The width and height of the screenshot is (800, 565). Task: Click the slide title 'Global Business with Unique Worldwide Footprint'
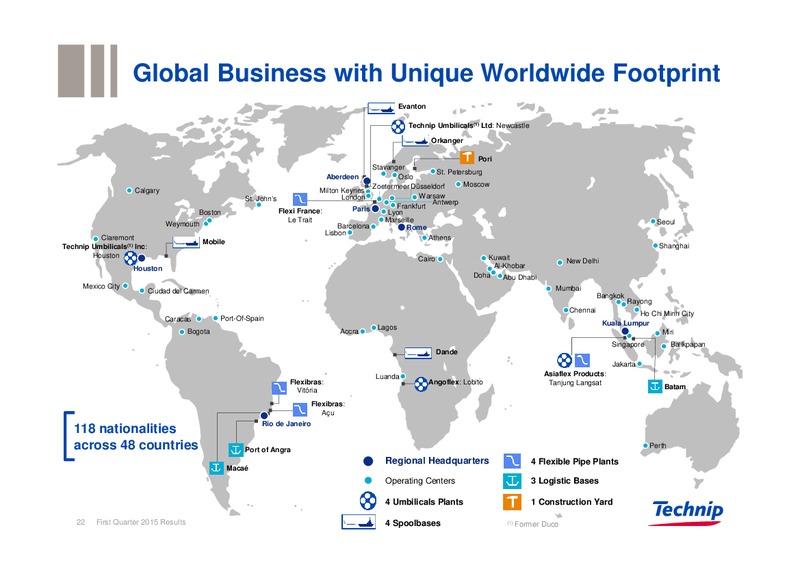click(x=426, y=72)
